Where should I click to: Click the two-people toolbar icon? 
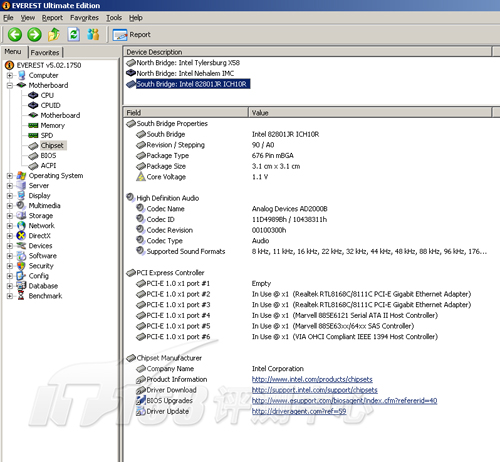click(93, 35)
